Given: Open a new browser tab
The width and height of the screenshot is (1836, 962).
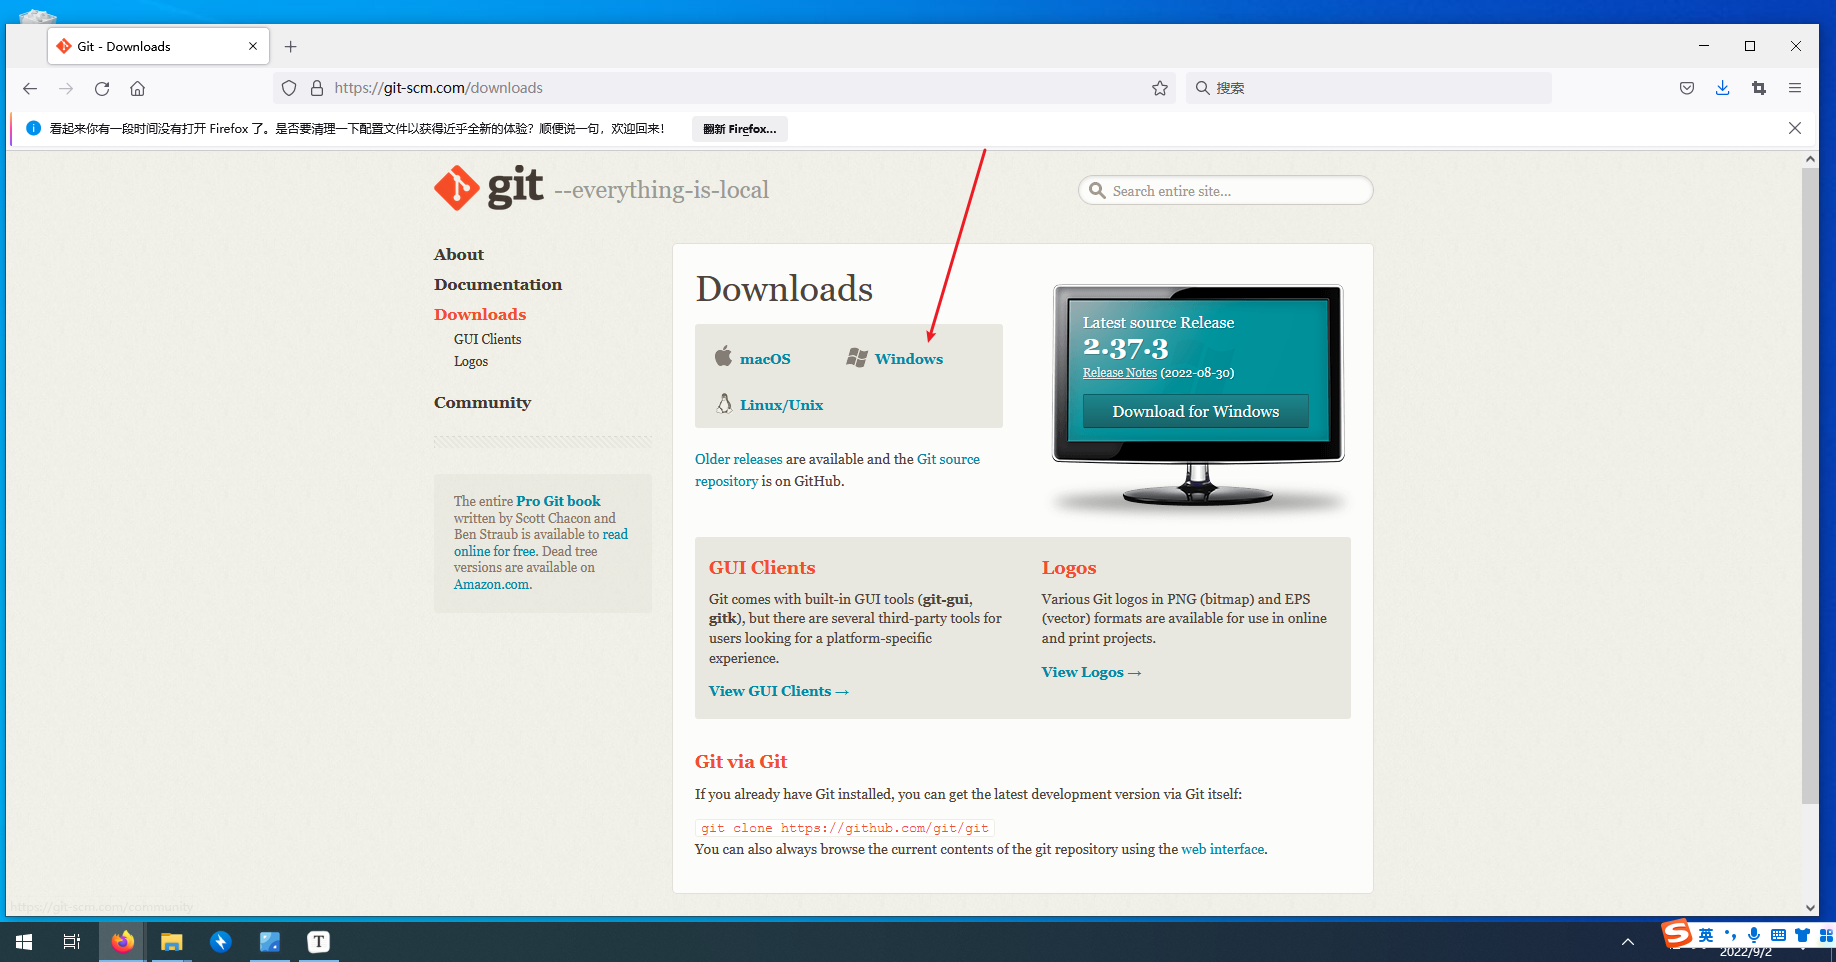Looking at the screenshot, I should pos(291,46).
